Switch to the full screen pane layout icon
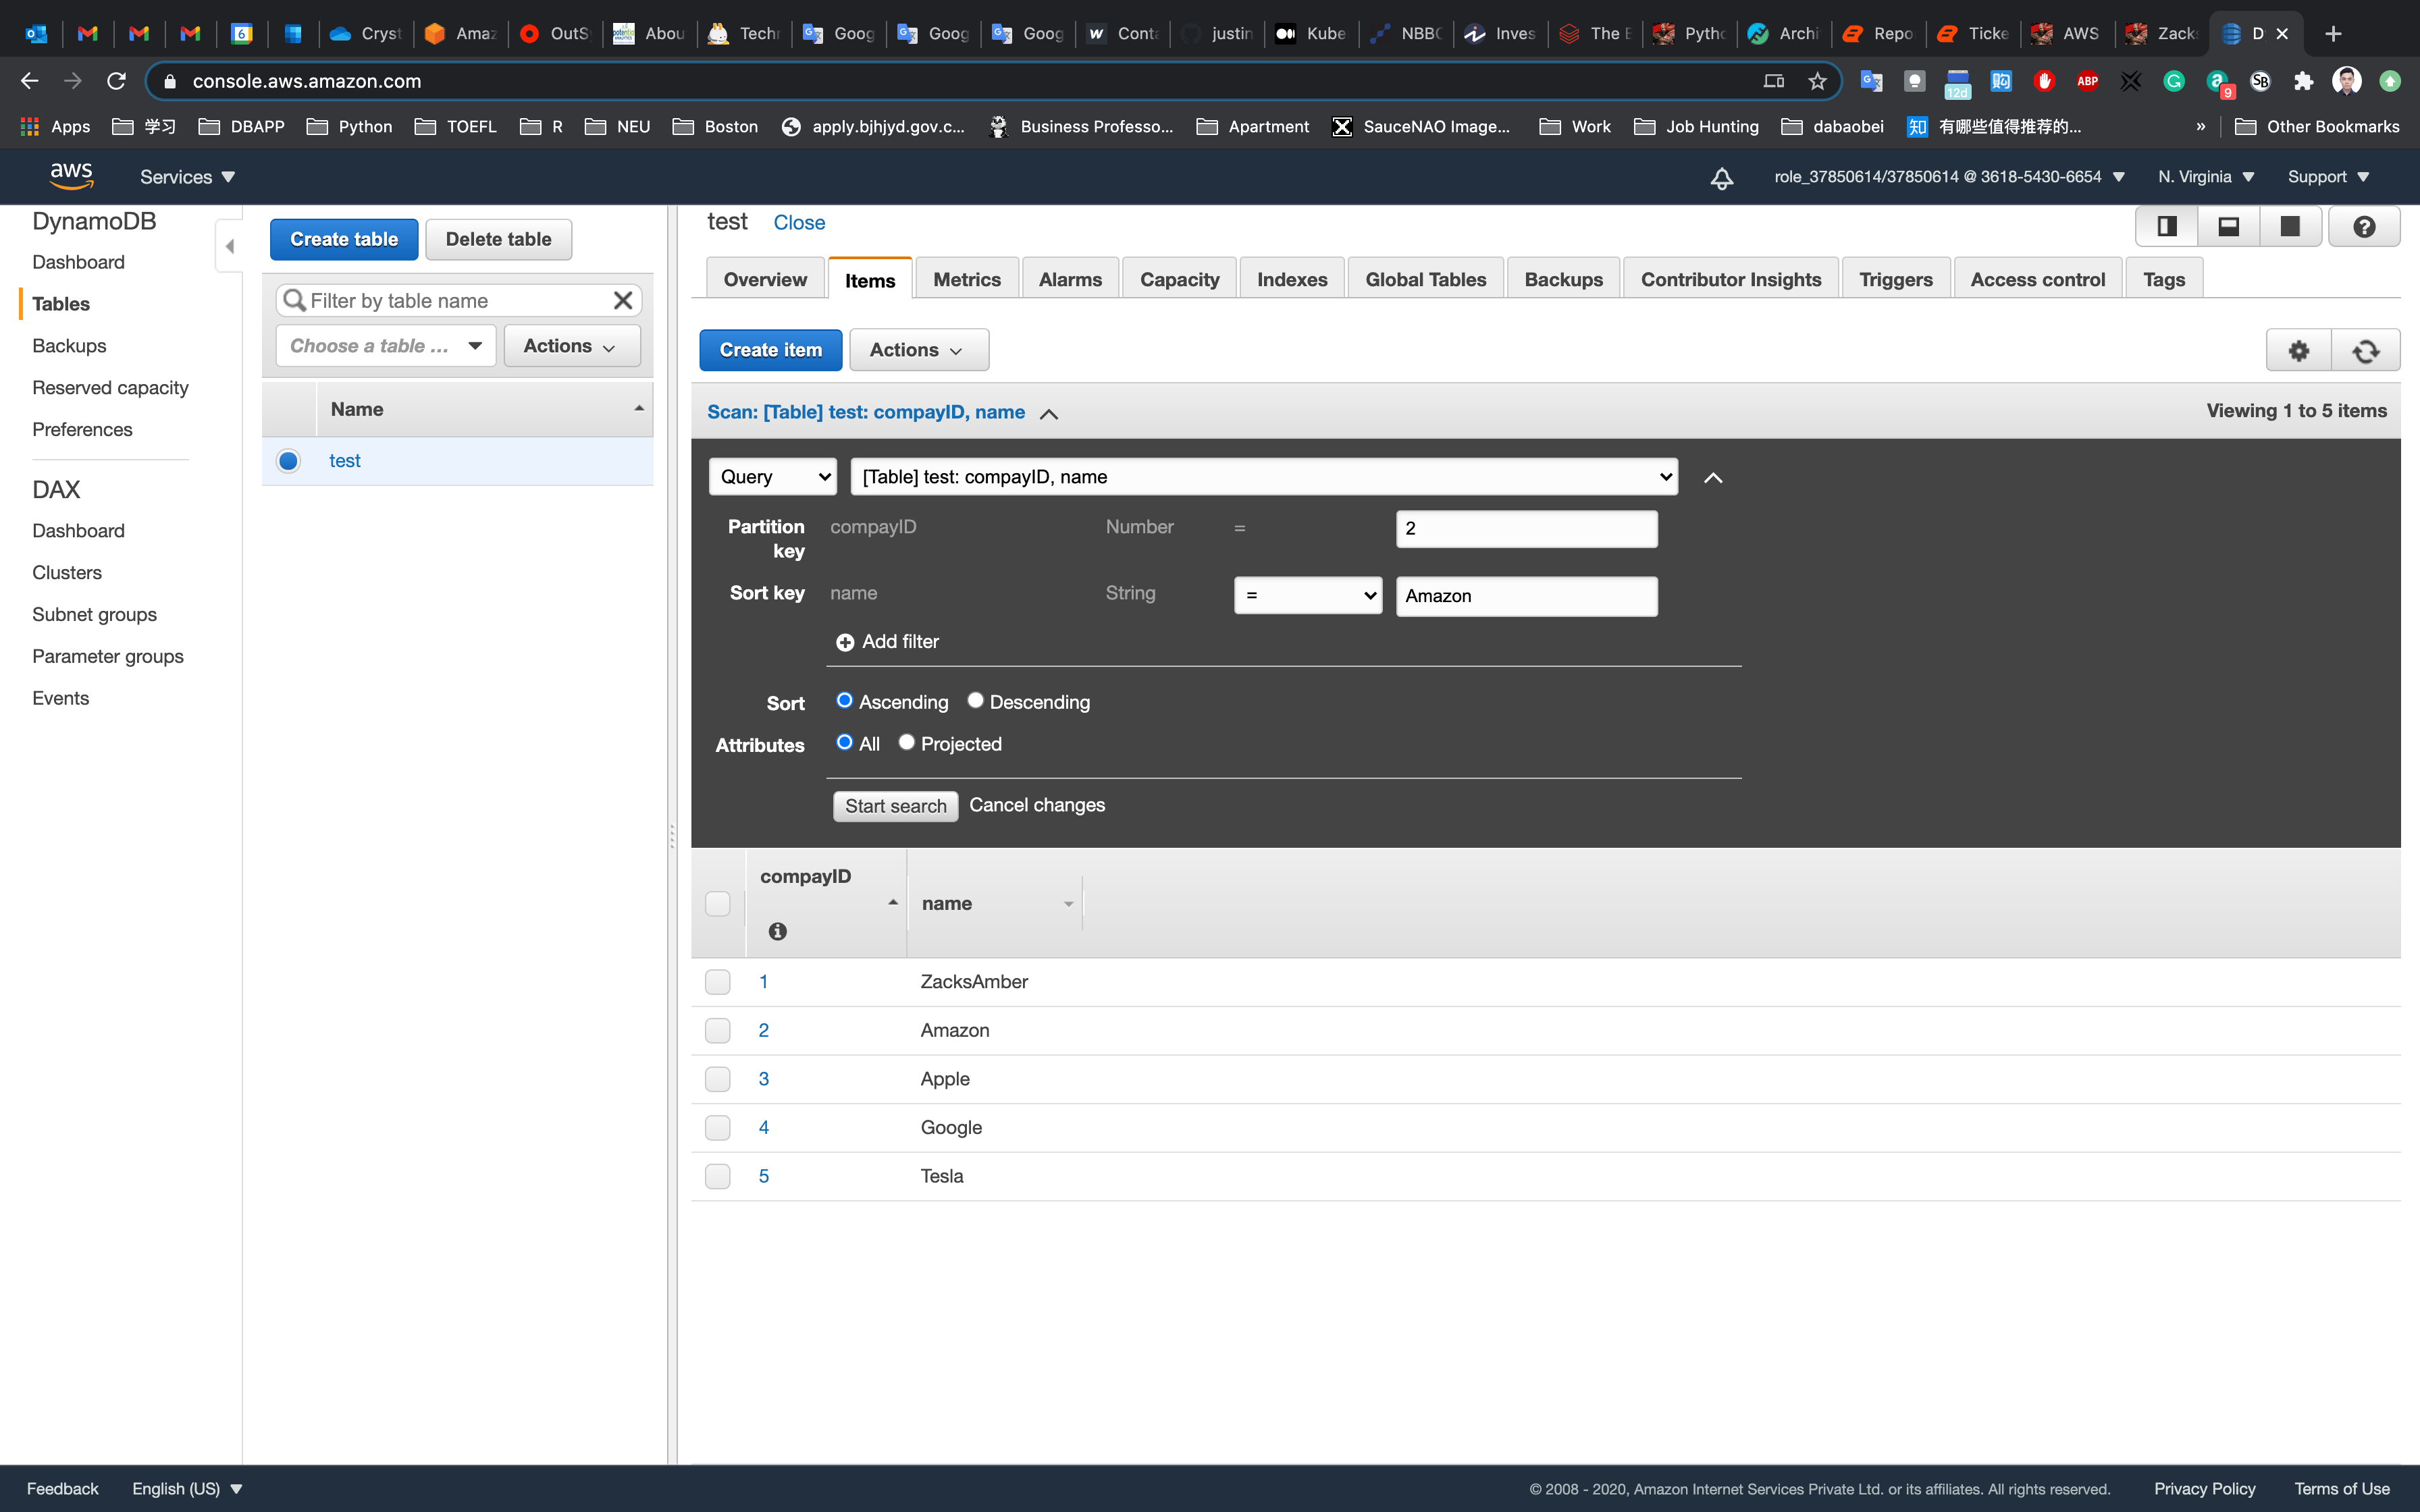The height and width of the screenshot is (1512, 2420). [x=2289, y=227]
